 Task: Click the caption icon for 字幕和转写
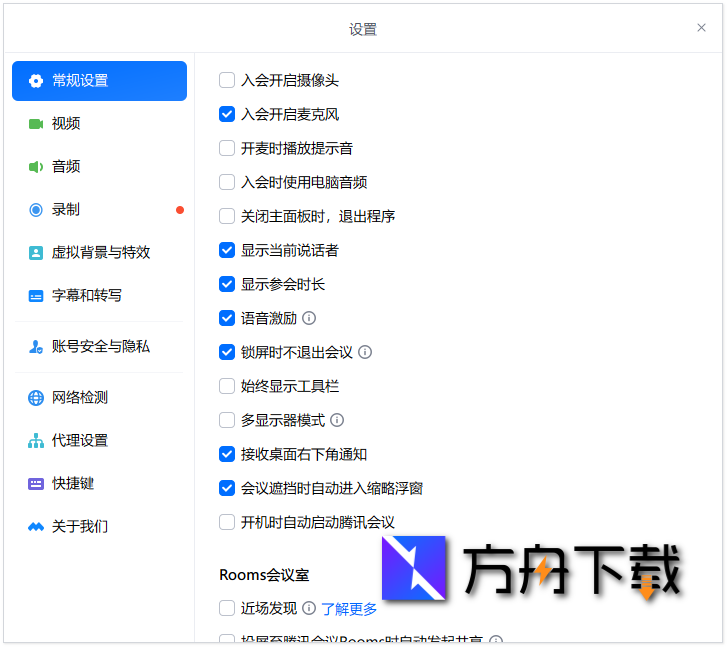pos(36,296)
